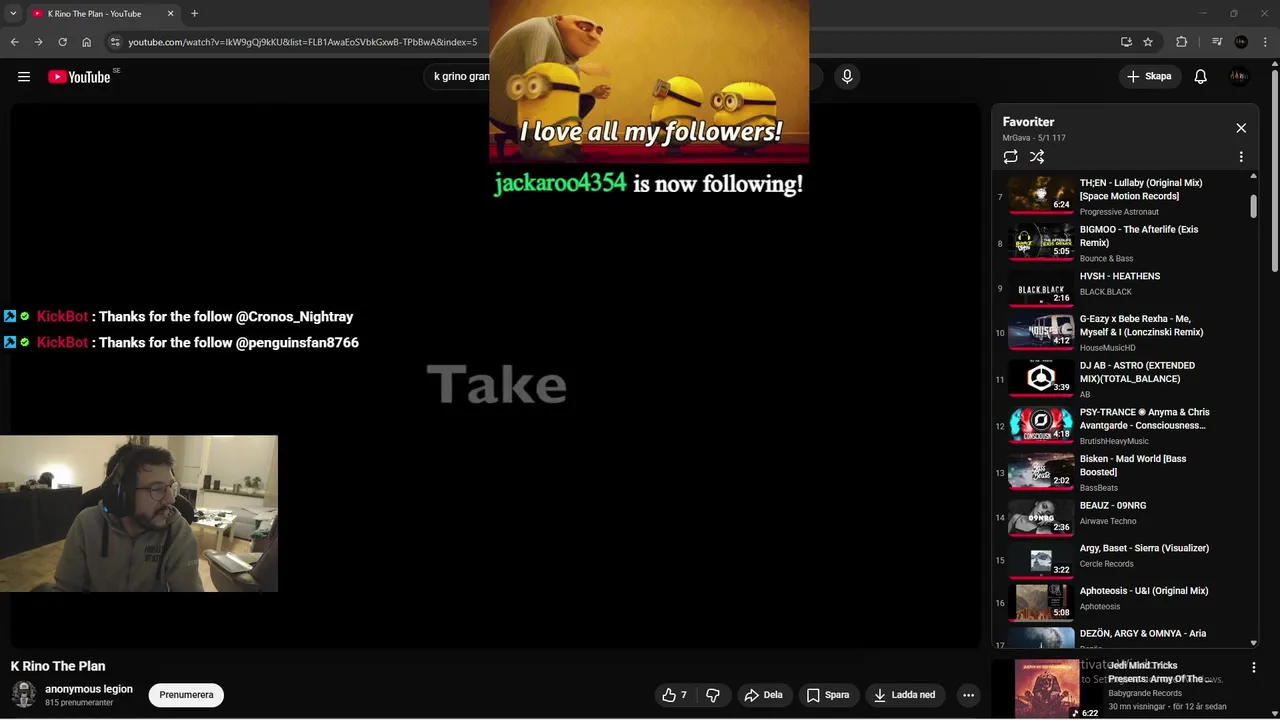Open YouTube notifications bell

coord(1201,77)
